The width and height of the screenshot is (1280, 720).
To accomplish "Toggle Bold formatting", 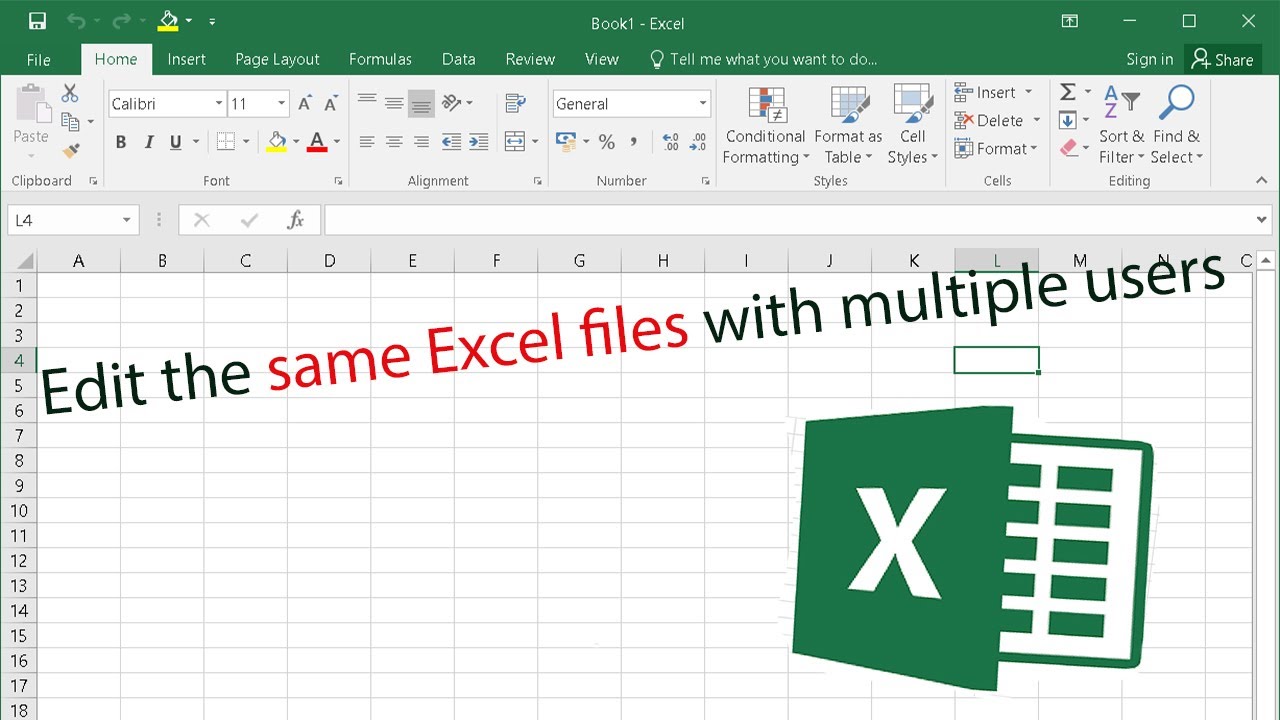I will [x=121, y=142].
